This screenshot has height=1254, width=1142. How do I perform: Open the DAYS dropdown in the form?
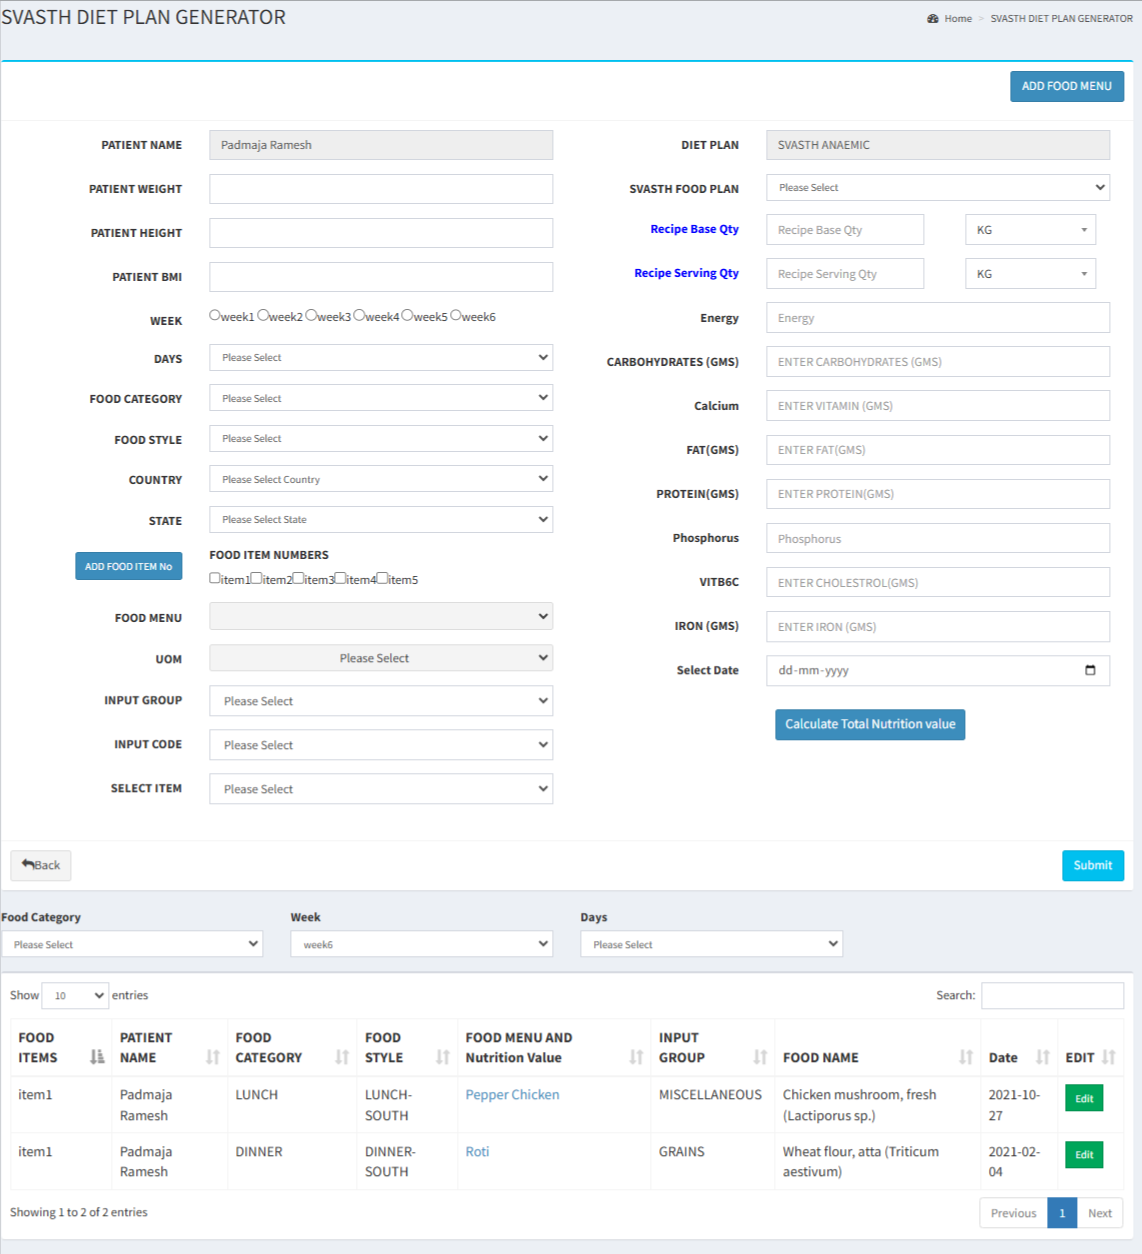[381, 357]
